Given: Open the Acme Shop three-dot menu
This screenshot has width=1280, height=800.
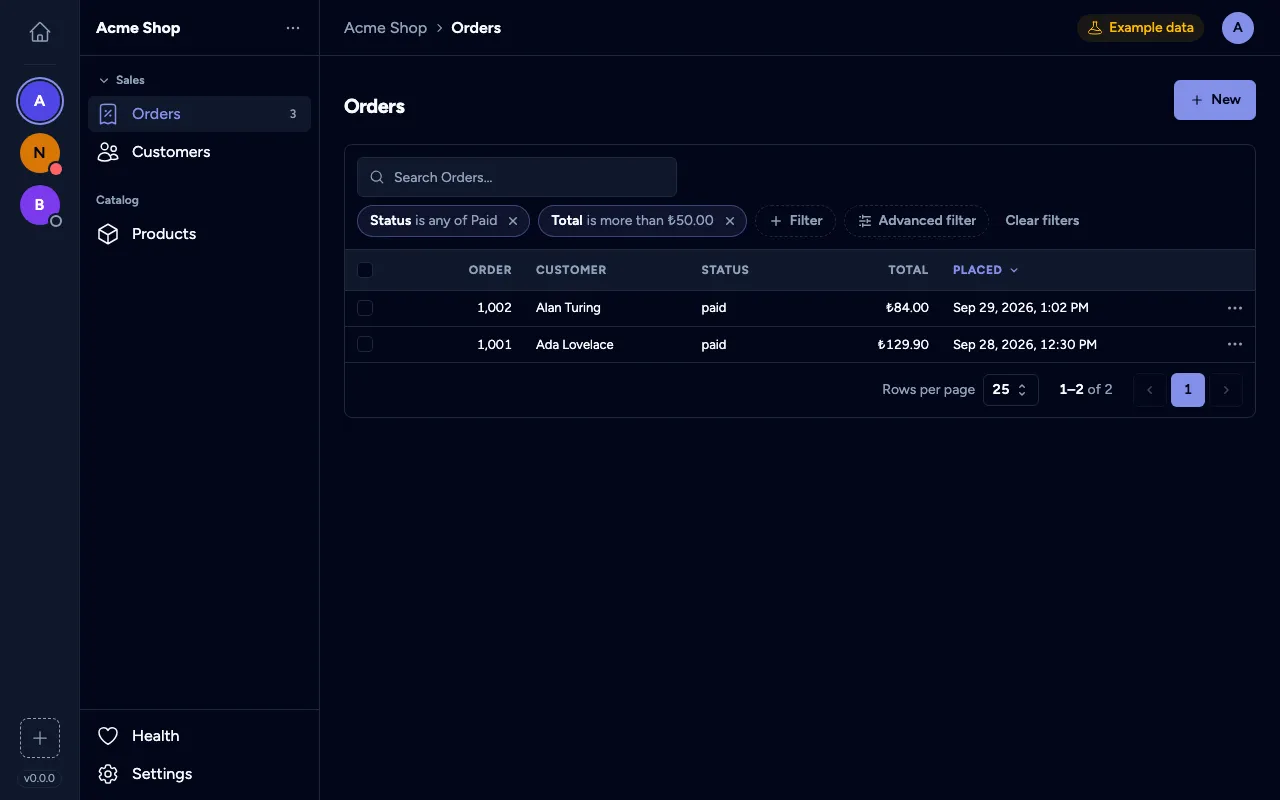Looking at the screenshot, I should 293,28.
